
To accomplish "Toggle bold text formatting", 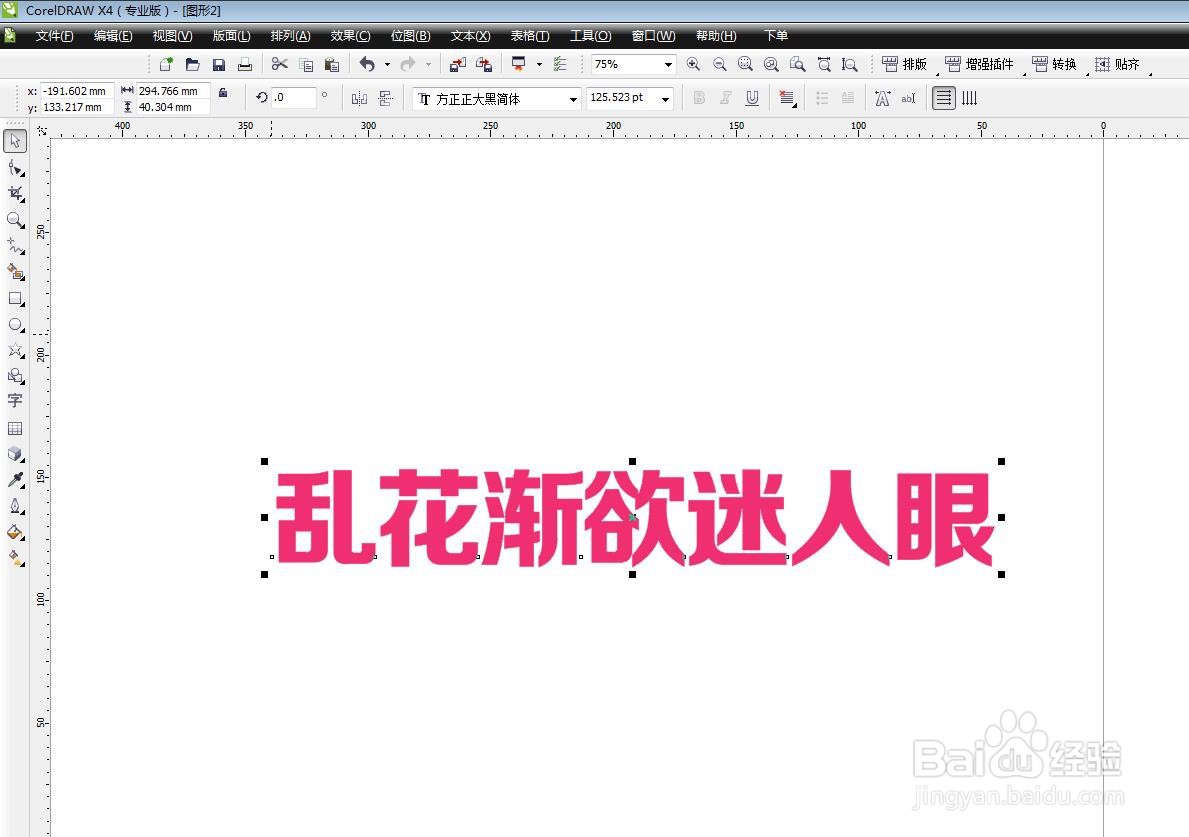I will click(x=699, y=98).
